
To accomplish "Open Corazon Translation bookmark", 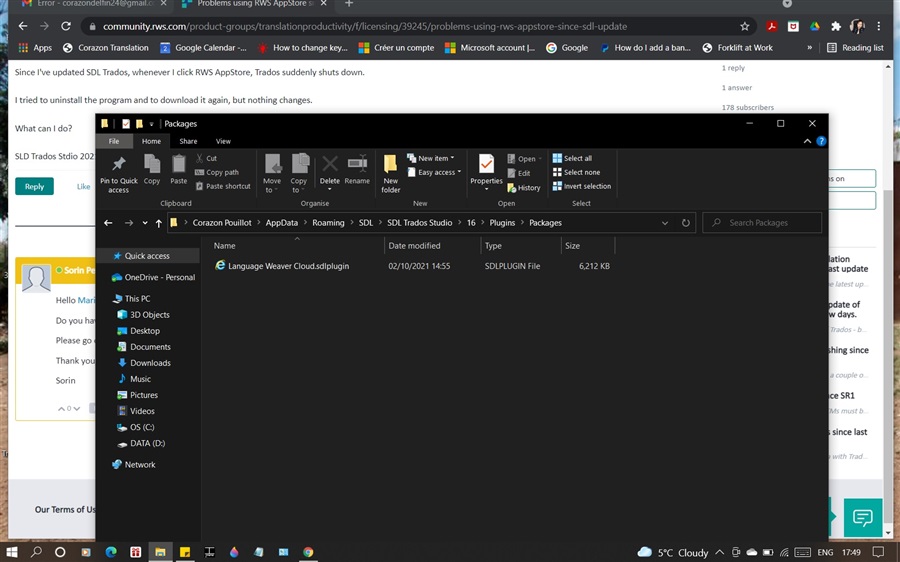I will pos(106,48).
